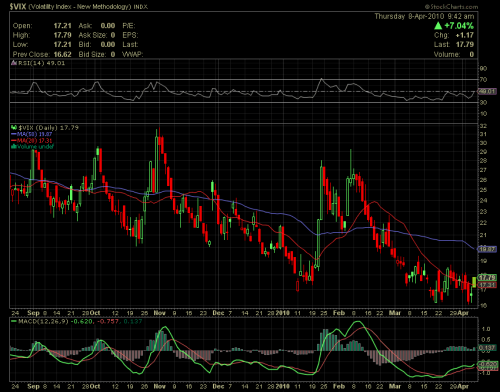500x392 pixels.
Task: Click the green MACD(12,26,9) legend line
Action: [14, 321]
